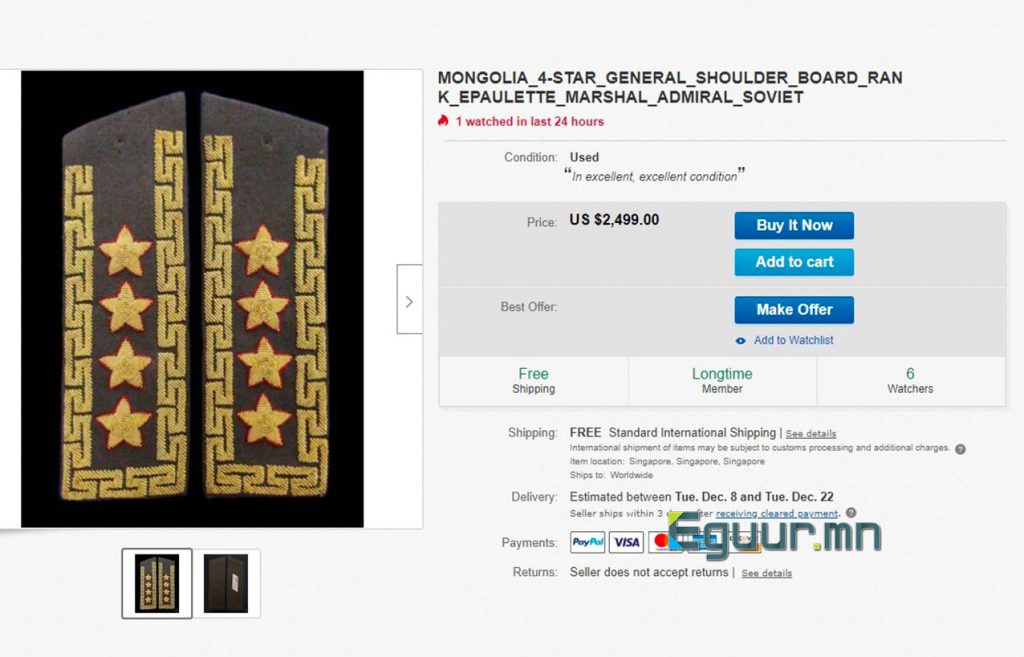Click the Buy It Now button
Viewport: 1024px width, 657px height.
click(x=793, y=225)
